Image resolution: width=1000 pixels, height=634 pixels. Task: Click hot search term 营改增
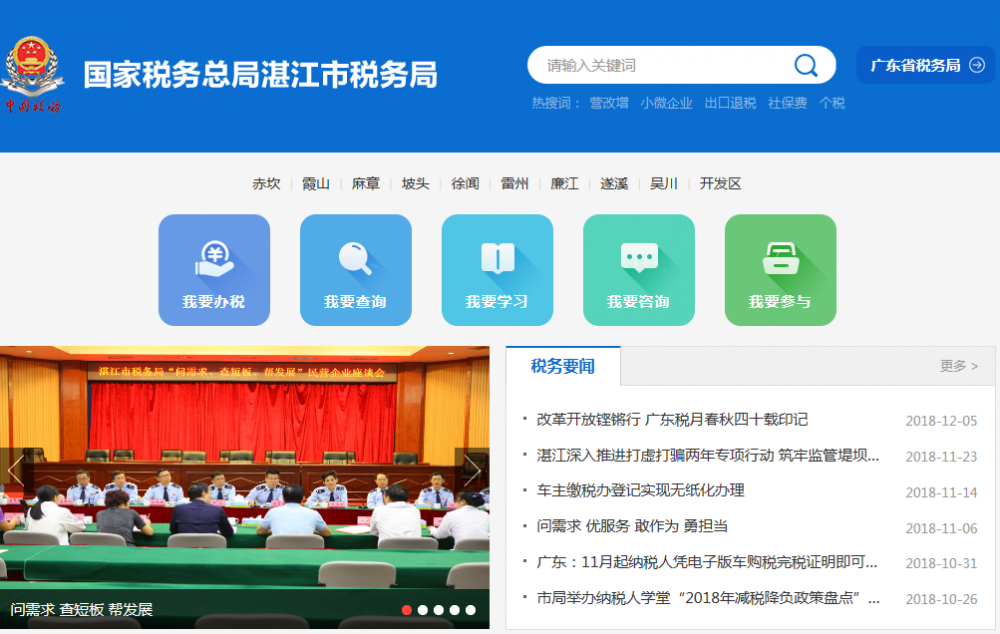pyautogui.click(x=609, y=103)
